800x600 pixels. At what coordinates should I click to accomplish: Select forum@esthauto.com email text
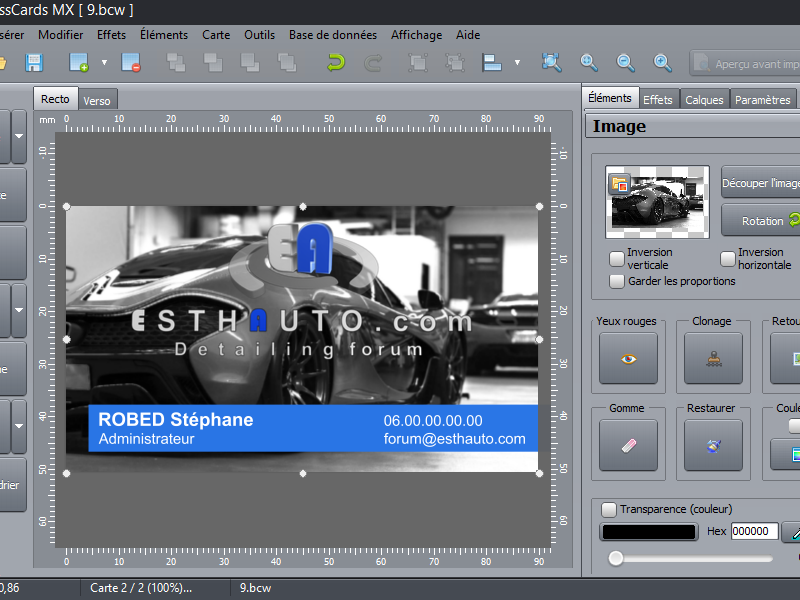(x=455, y=439)
